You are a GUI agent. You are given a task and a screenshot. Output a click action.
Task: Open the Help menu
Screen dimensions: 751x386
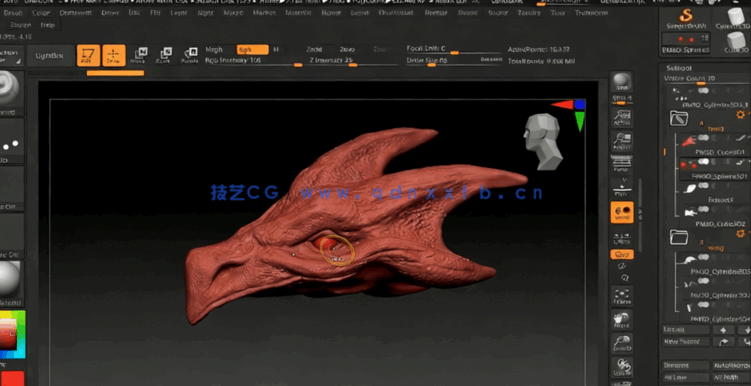[x=47, y=25]
